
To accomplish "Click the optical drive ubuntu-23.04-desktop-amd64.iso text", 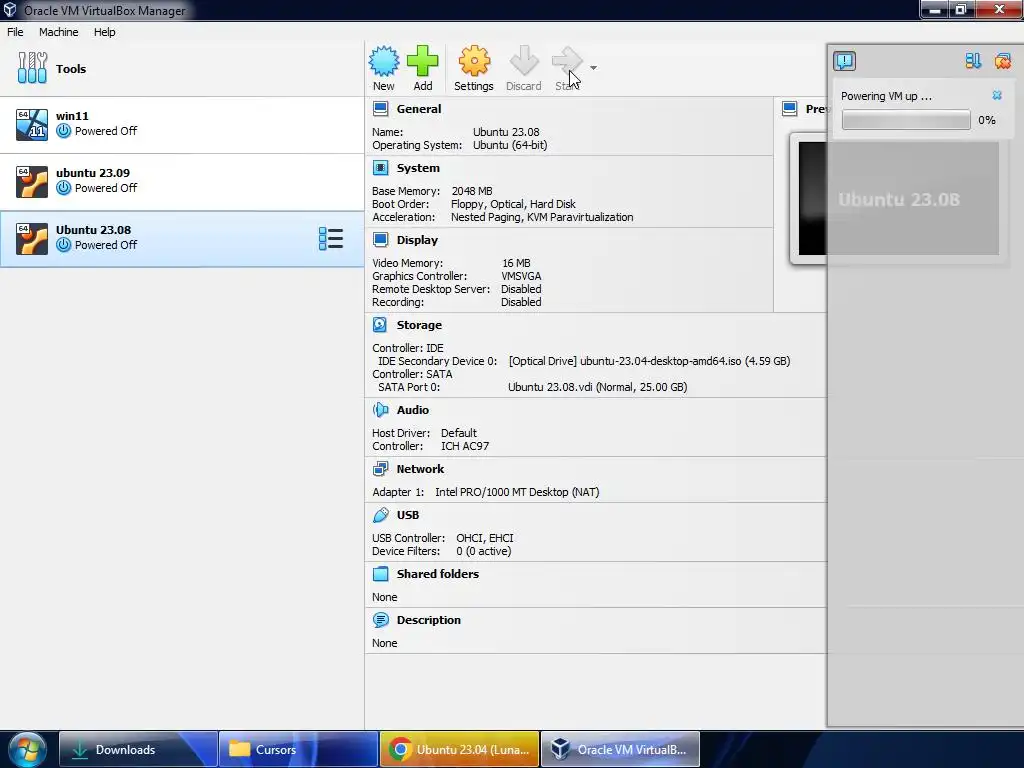I will (649, 360).
